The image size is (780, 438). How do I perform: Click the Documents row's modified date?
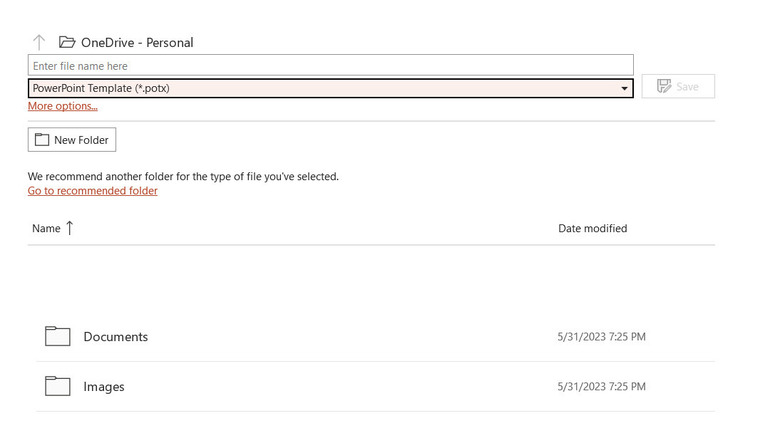point(601,337)
